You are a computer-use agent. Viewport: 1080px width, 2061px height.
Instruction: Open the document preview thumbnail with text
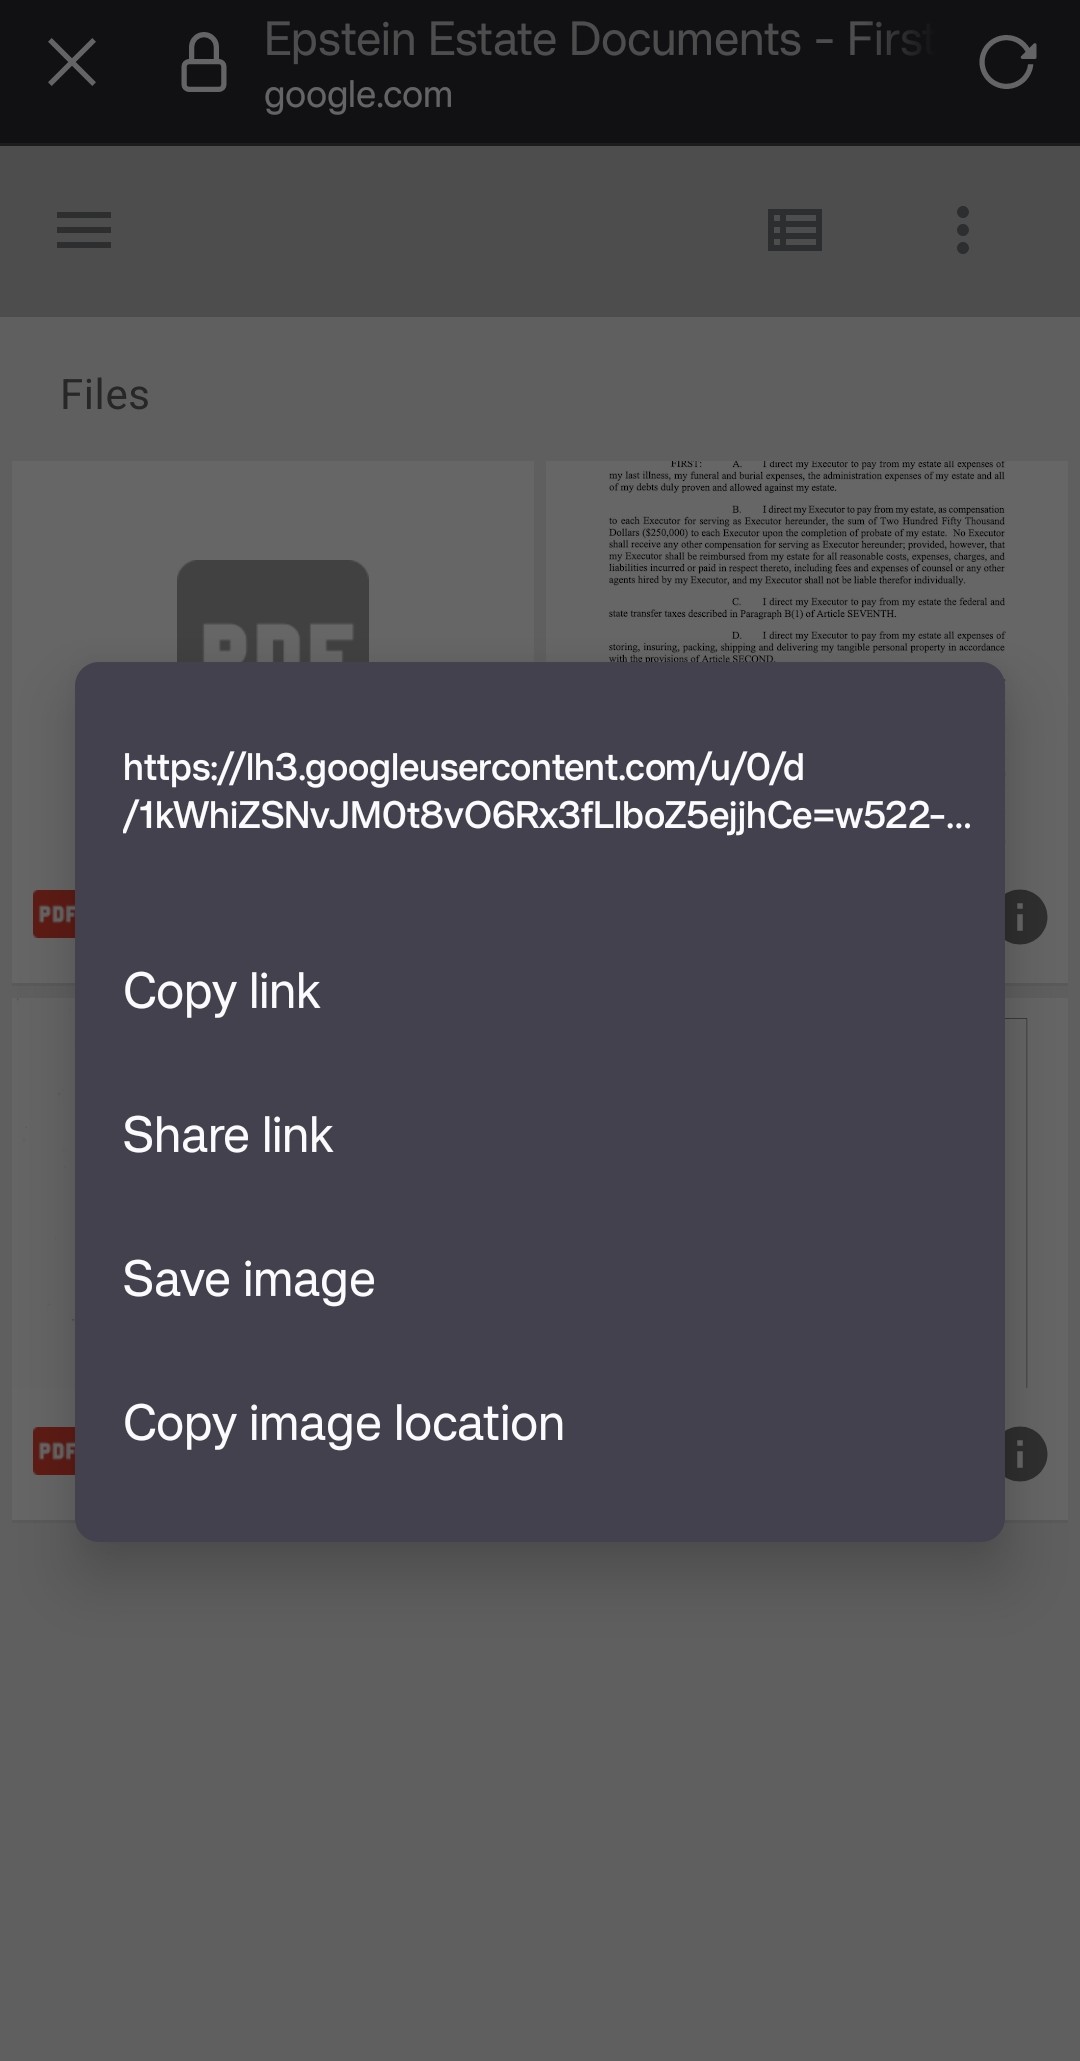(x=807, y=562)
